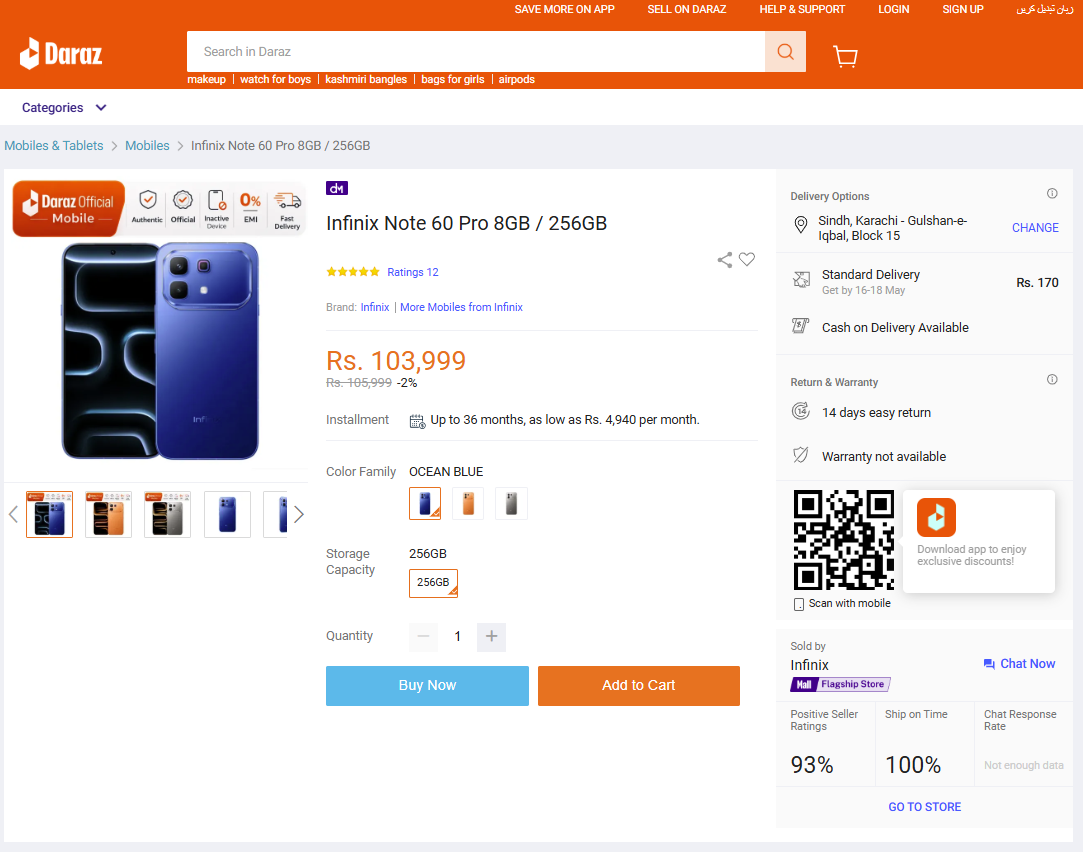1083x852 pixels.
Task: Click next arrow in thumbnail carousel
Action: [x=298, y=514]
